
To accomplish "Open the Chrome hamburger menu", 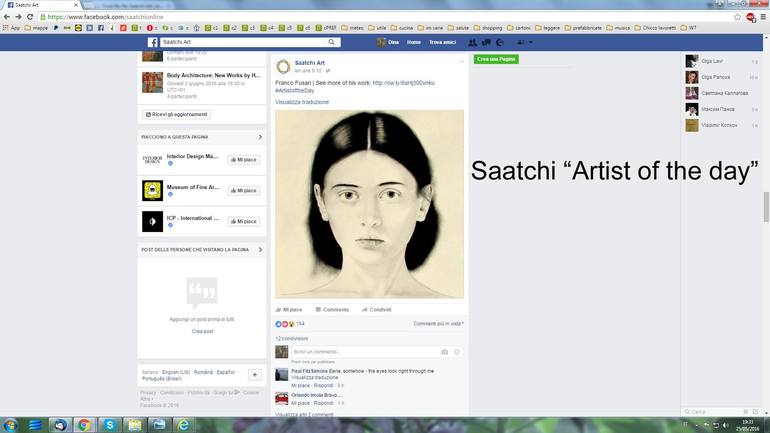I will [763, 17].
